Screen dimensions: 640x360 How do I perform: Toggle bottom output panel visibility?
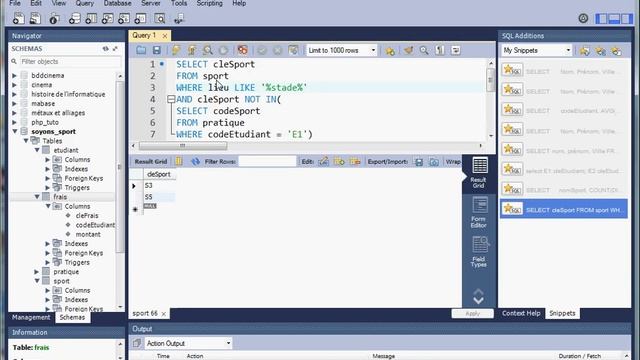click(614, 18)
